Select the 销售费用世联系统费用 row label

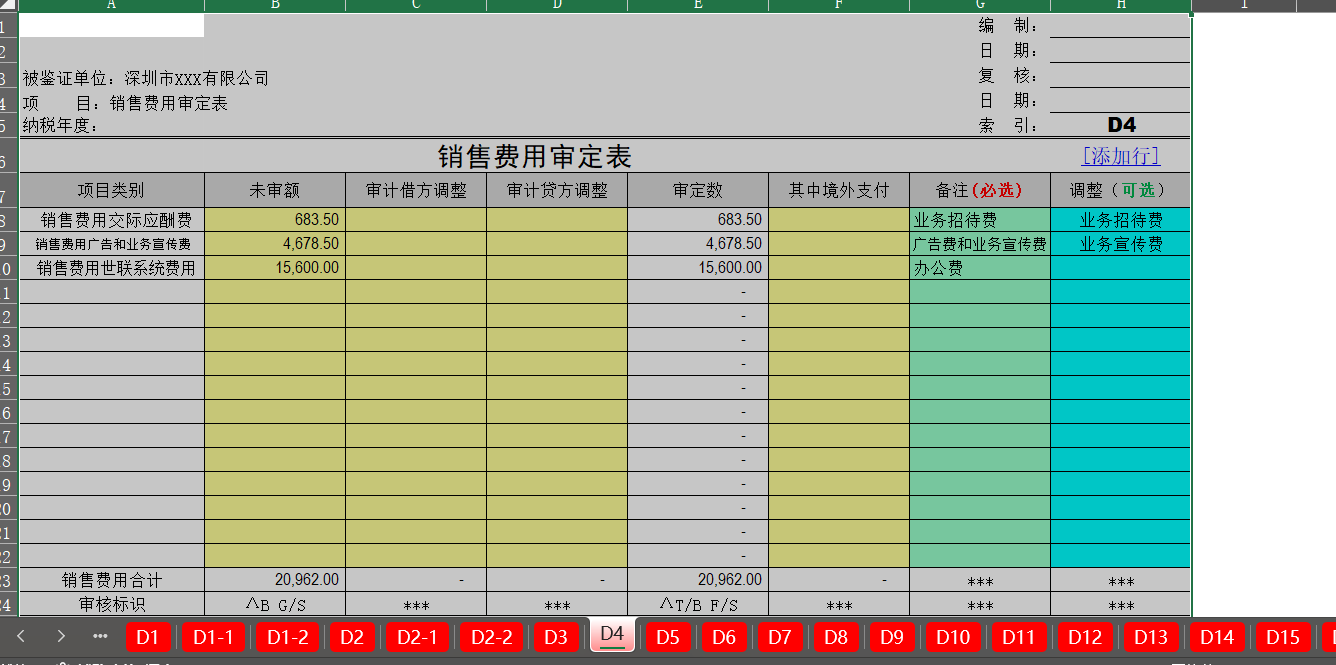[x=112, y=268]
